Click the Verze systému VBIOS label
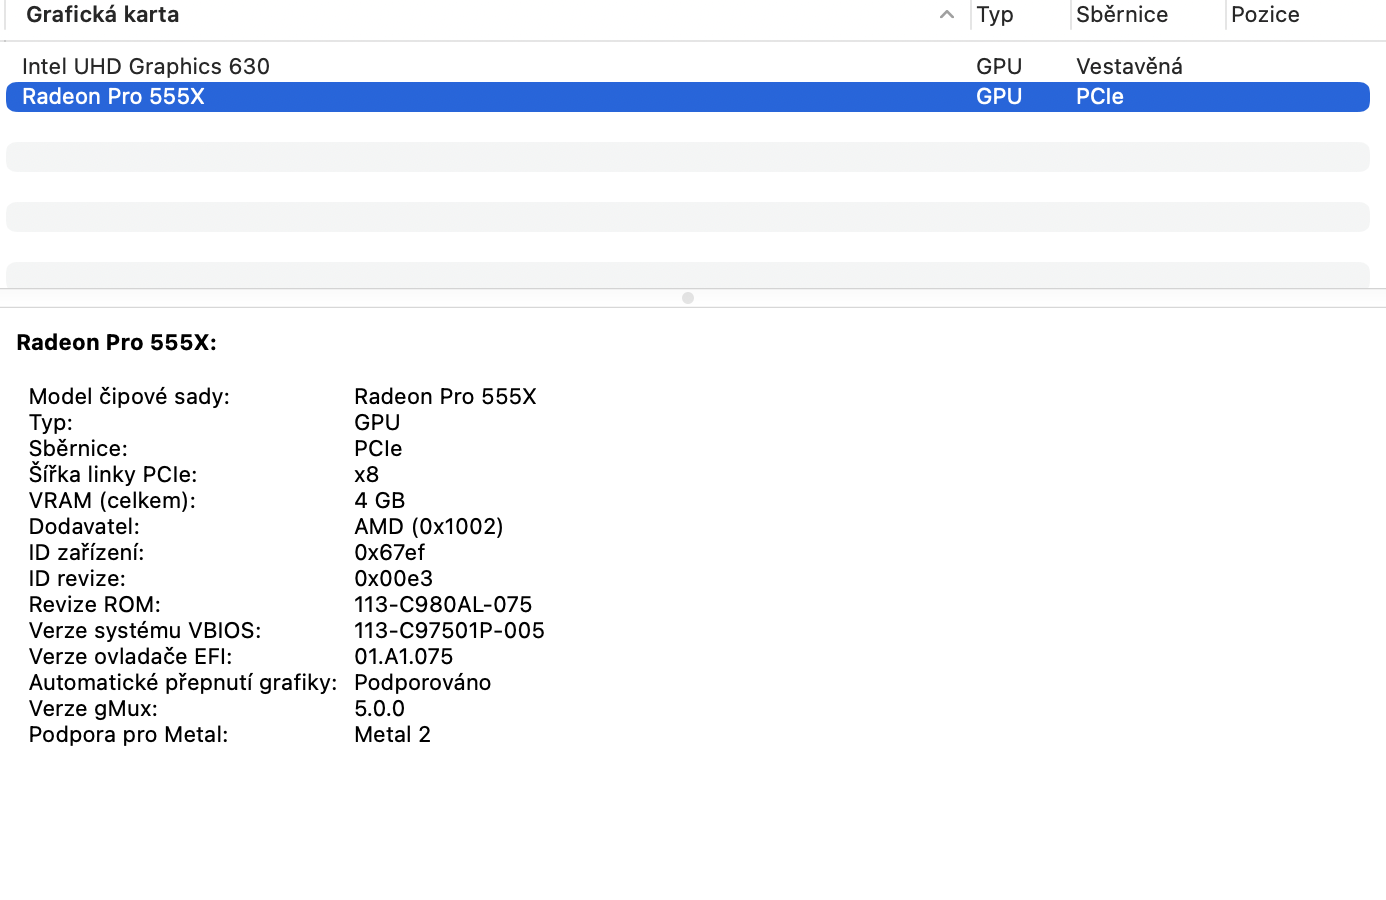 (145, 631)
